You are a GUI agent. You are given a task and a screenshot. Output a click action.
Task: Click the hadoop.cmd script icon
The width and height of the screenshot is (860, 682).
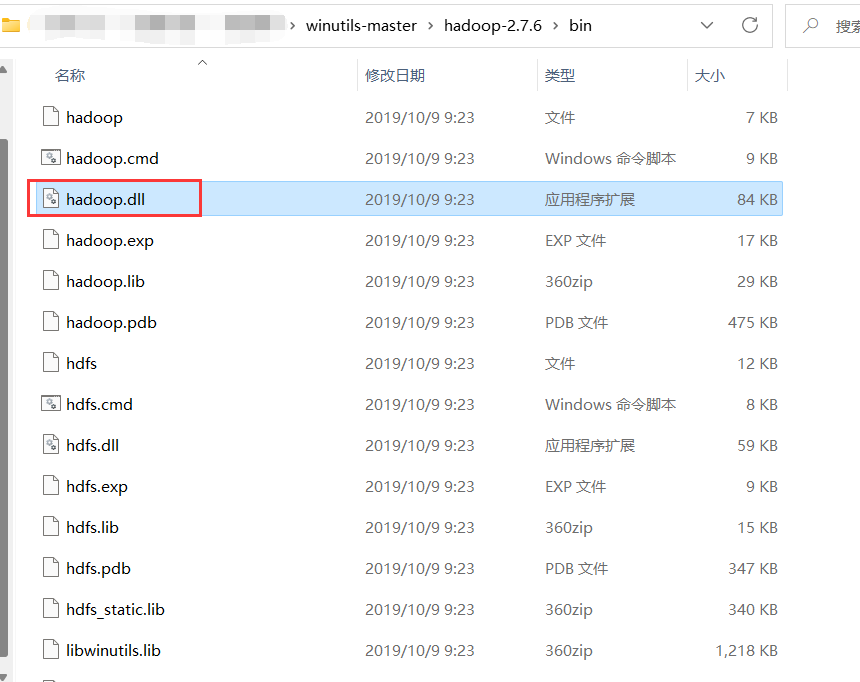[x=51, y=158]
